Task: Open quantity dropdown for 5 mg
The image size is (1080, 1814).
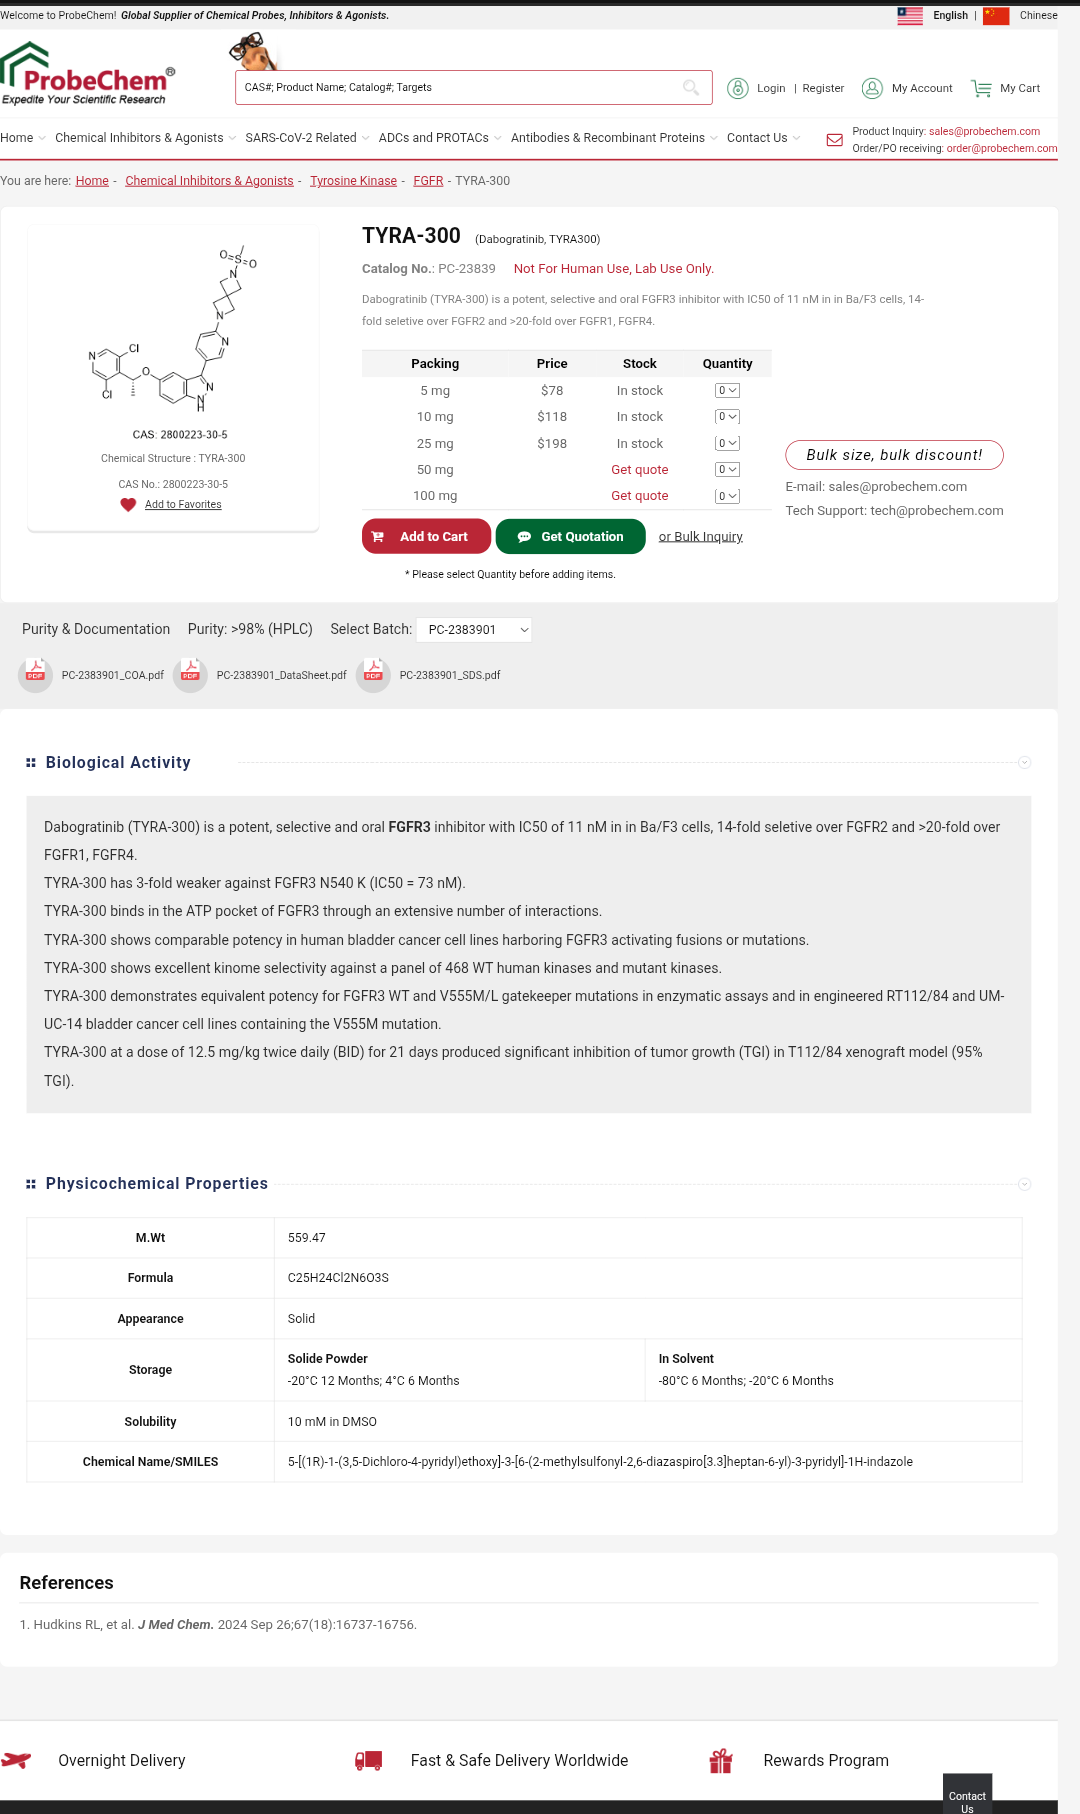Action: 727,391
